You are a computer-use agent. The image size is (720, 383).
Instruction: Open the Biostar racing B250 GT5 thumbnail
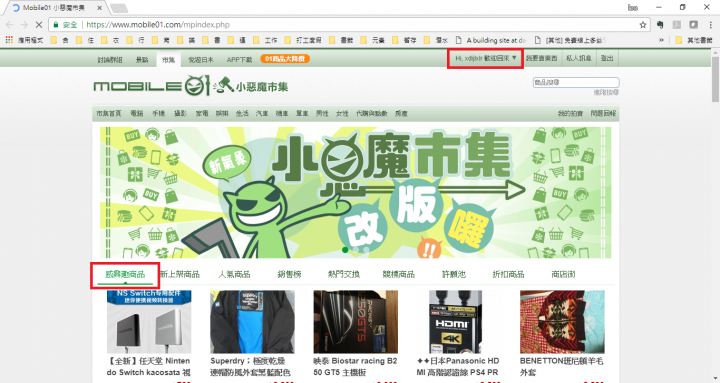click(355, 321)
